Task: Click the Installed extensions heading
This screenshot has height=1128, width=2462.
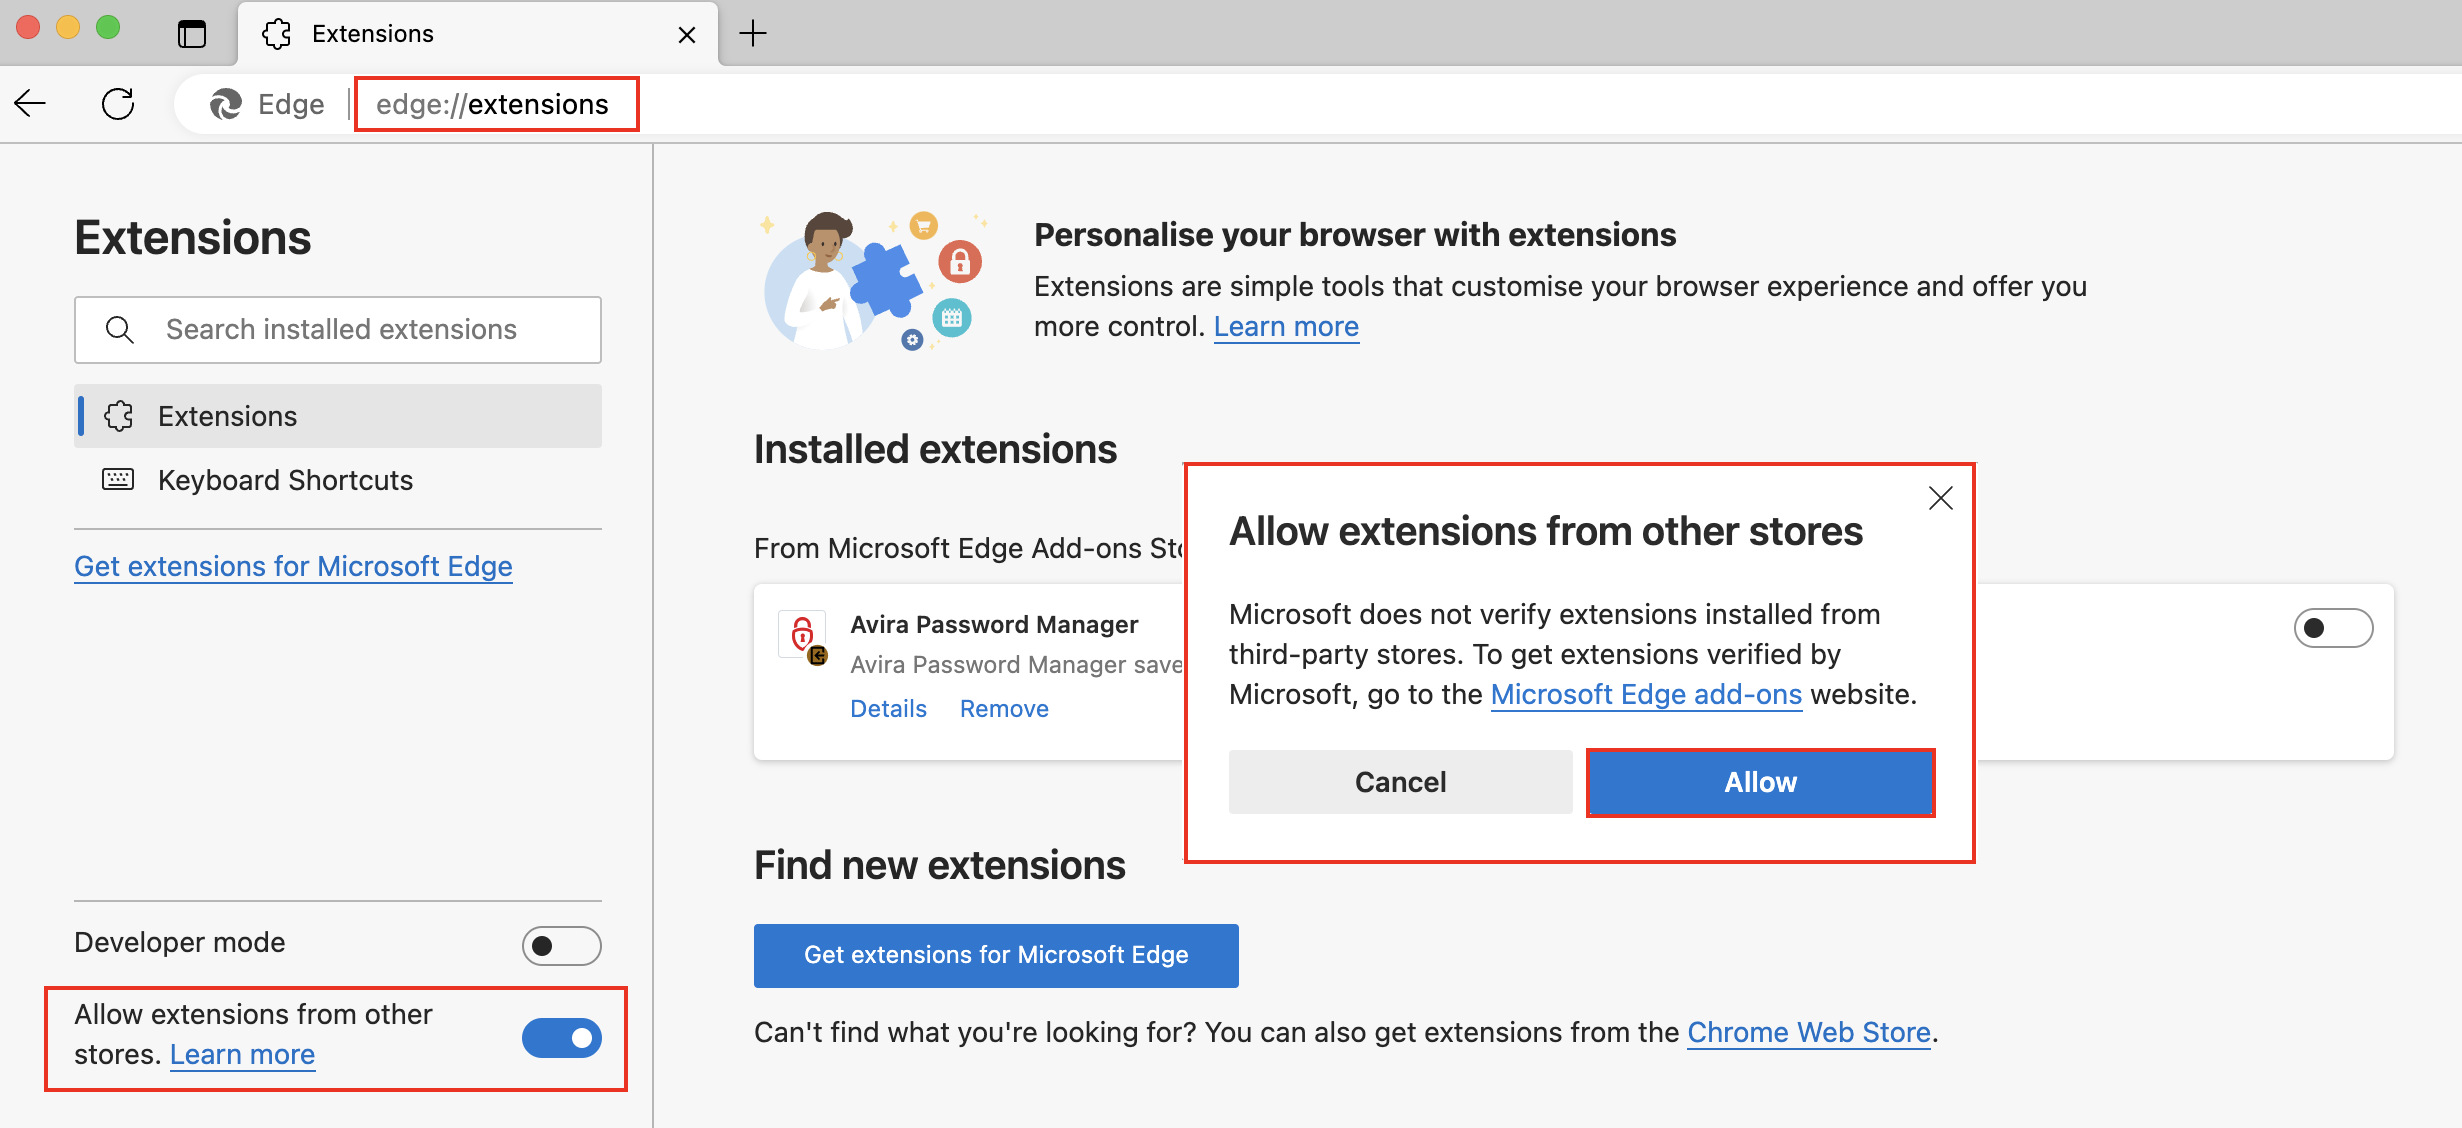Action: (x=935, y=450)
